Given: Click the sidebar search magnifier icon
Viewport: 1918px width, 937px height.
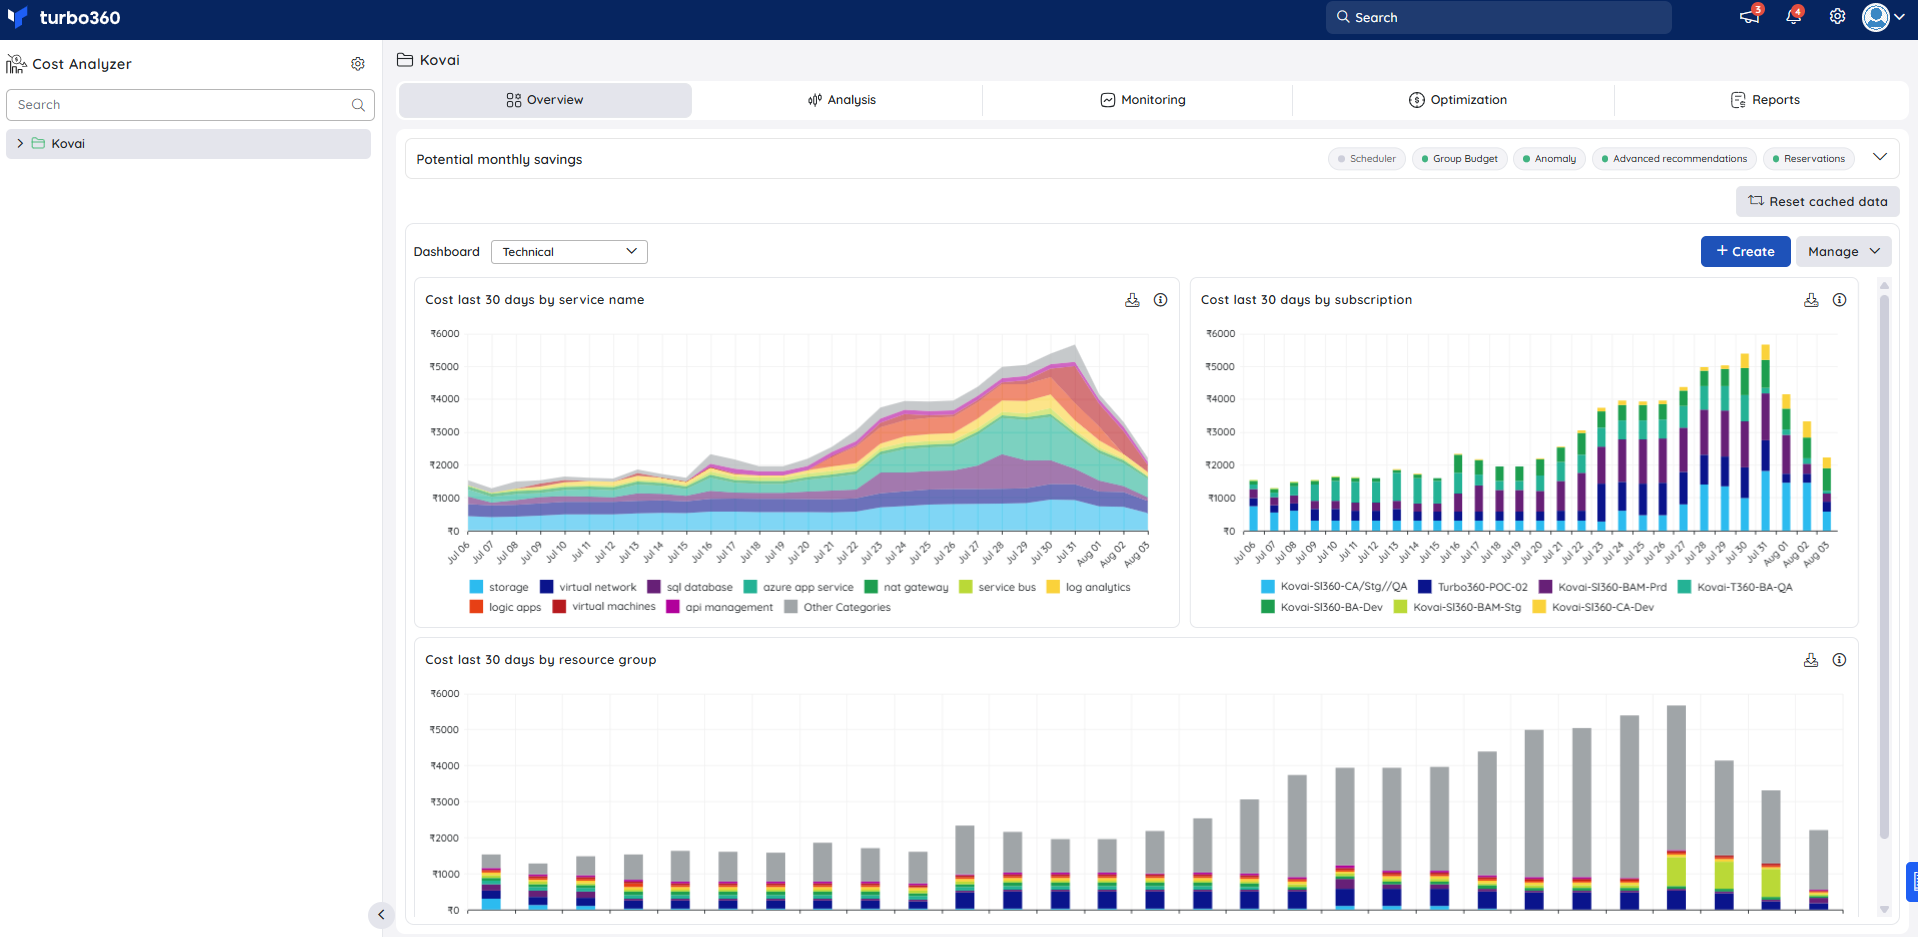Looking at the screenshot, I should point(358,105).
